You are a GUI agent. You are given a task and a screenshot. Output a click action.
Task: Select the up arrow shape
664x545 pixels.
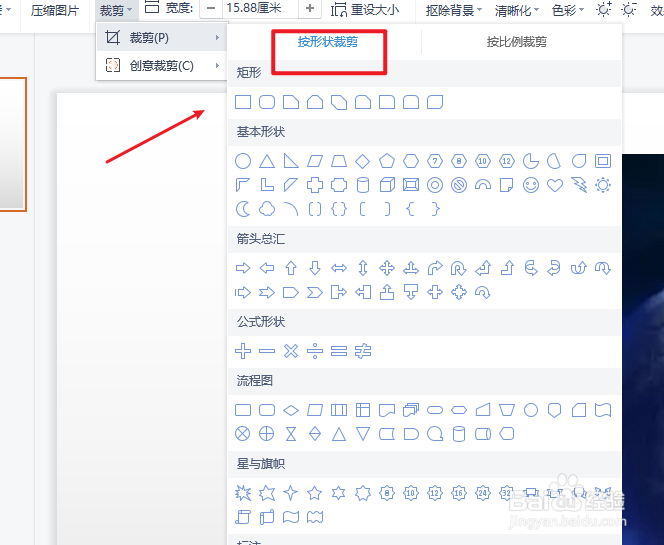(291, 268)
